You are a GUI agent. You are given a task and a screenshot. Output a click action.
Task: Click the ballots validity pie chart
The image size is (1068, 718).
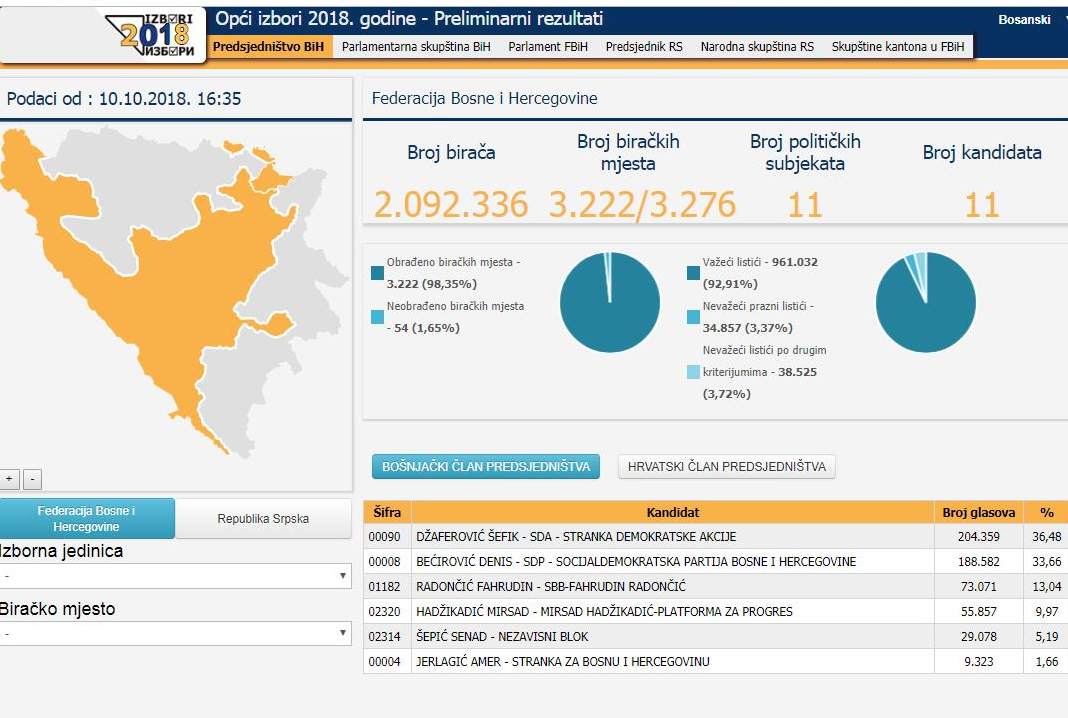pos(926,302)
